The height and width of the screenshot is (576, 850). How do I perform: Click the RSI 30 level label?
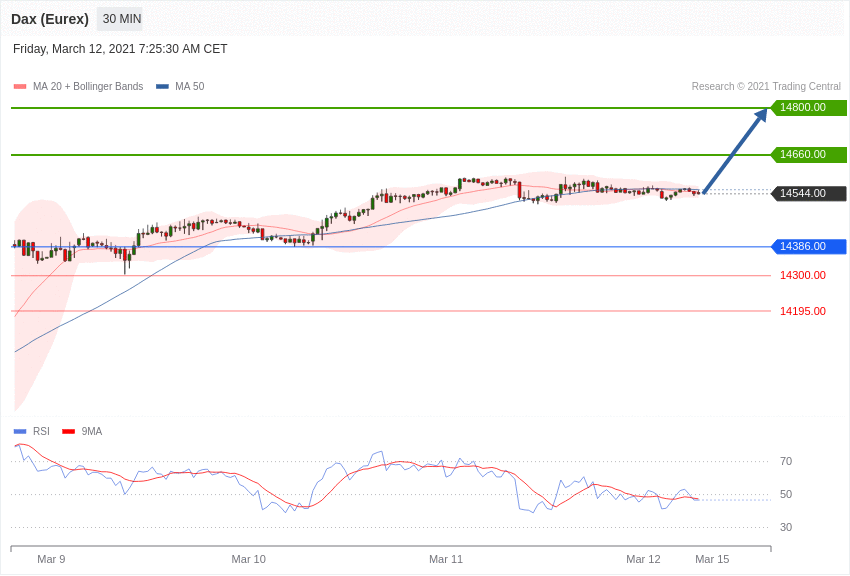click(x=786, y=528)
